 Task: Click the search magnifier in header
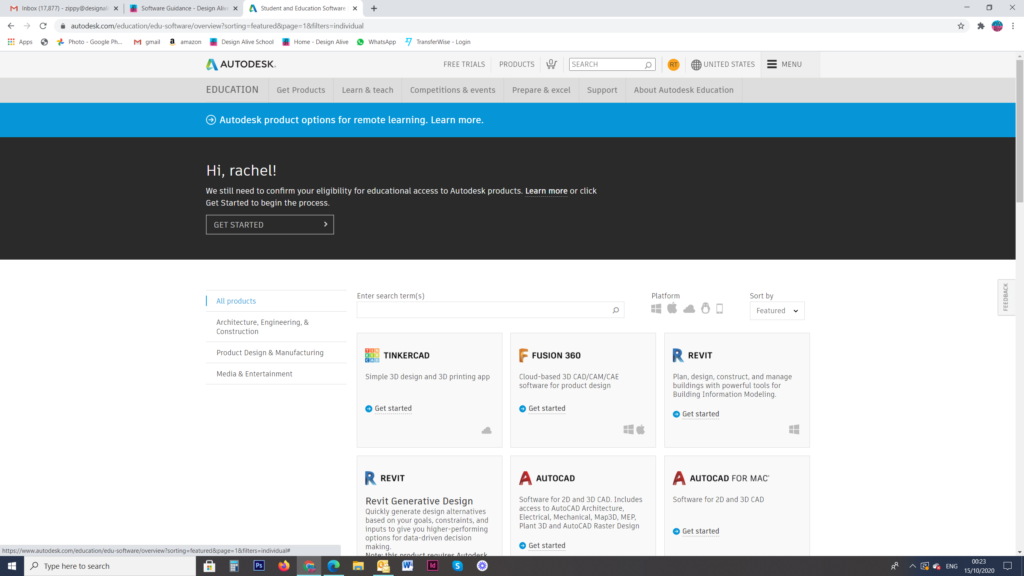pyautogui.click(x=648, y=65)
